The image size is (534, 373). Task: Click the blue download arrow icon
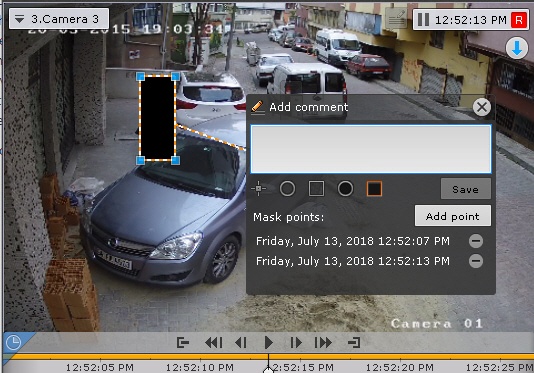[x=517, y=48]
